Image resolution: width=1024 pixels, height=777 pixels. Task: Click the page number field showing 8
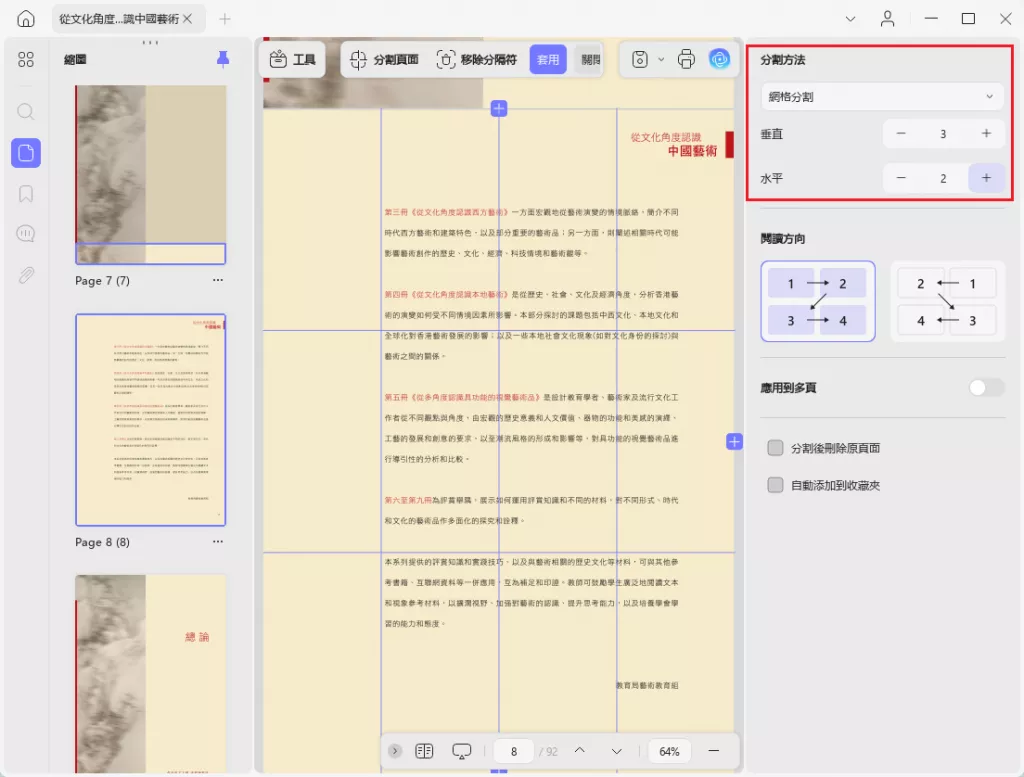(x=514, y=752)
